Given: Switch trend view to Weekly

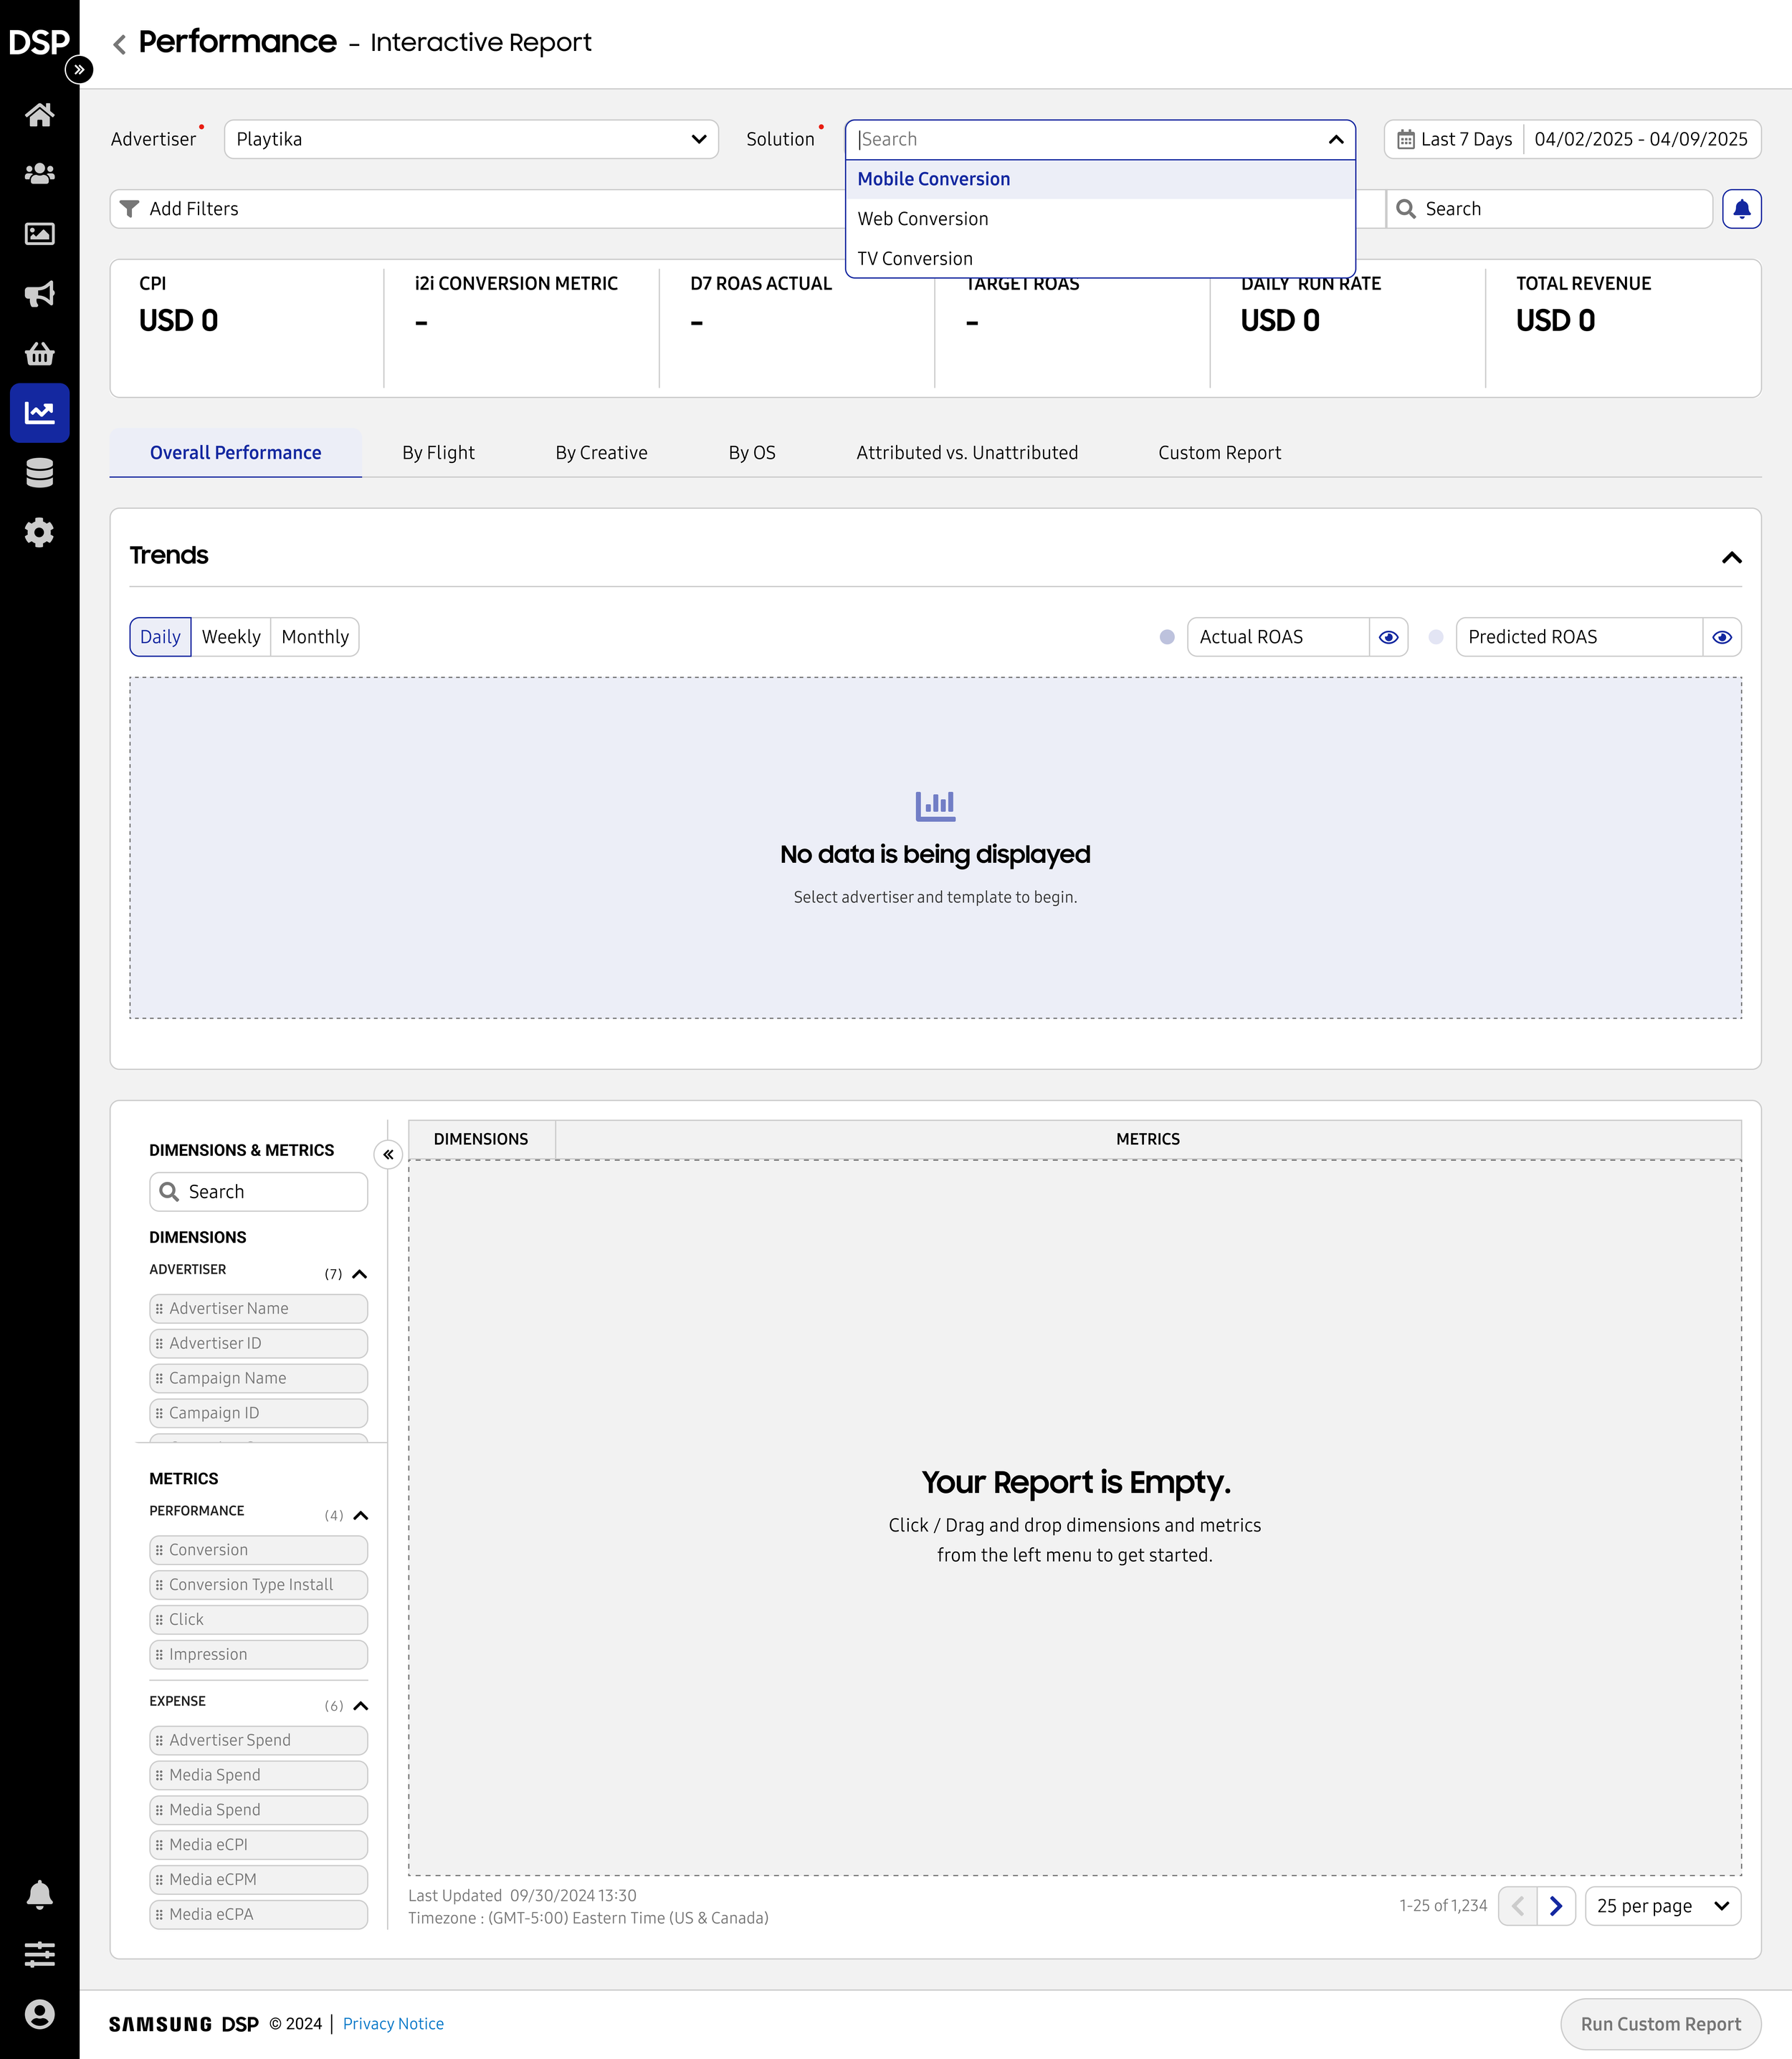Looking at the screenshot, I should [231, 637].
